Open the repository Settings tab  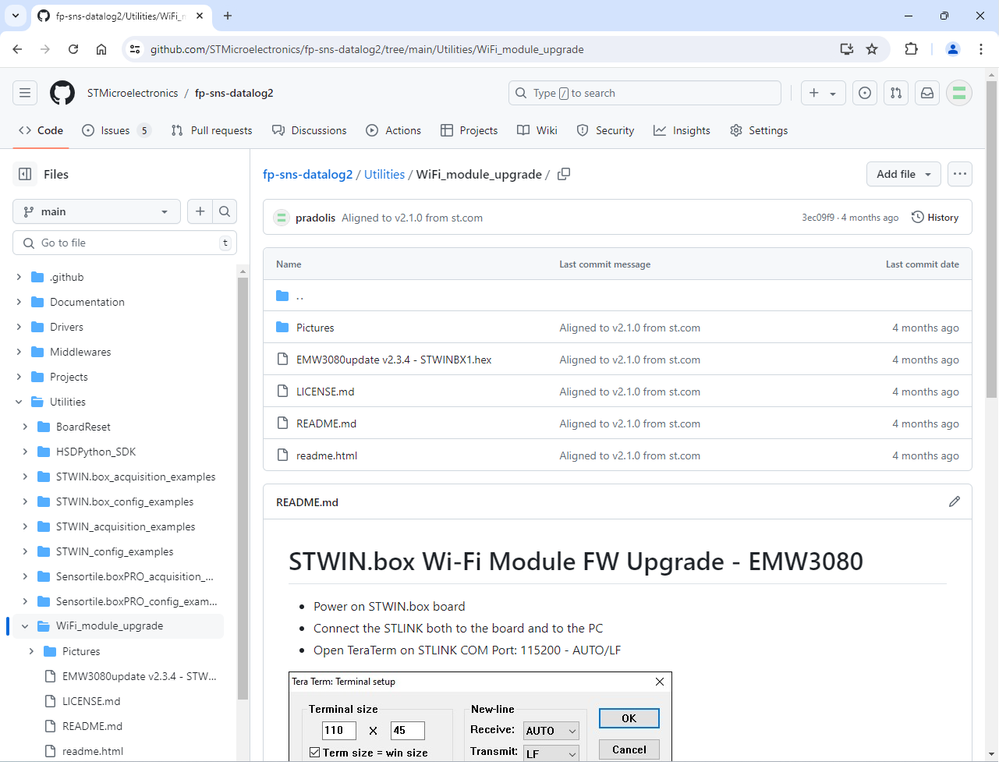[759, 131]
